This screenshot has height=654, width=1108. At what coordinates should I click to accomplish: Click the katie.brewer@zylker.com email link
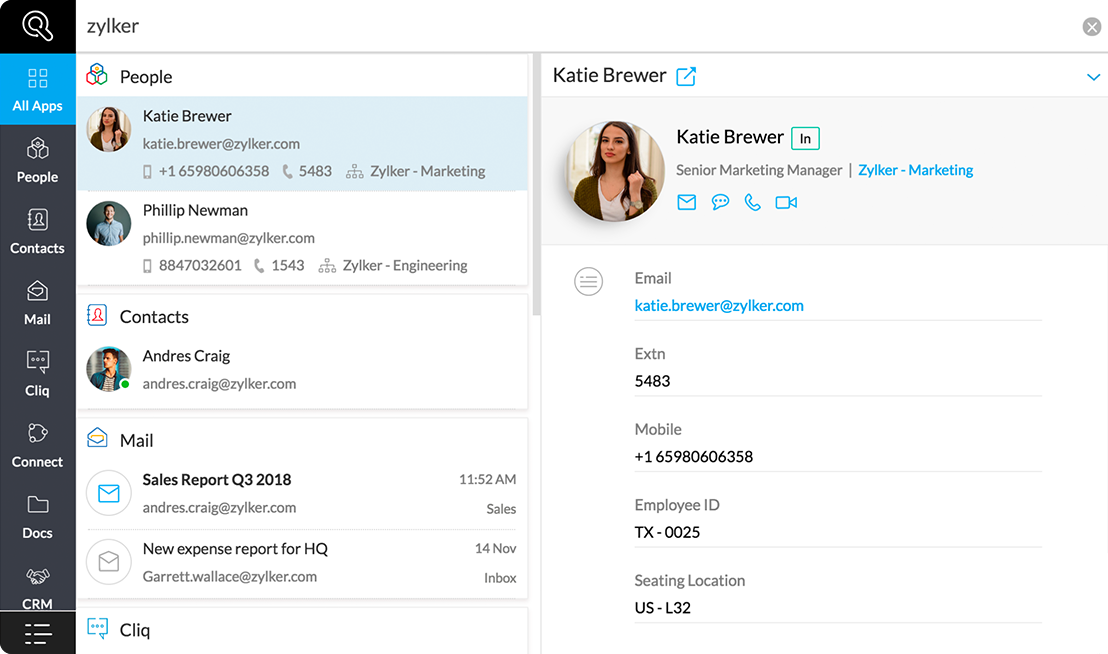(719, 306)
